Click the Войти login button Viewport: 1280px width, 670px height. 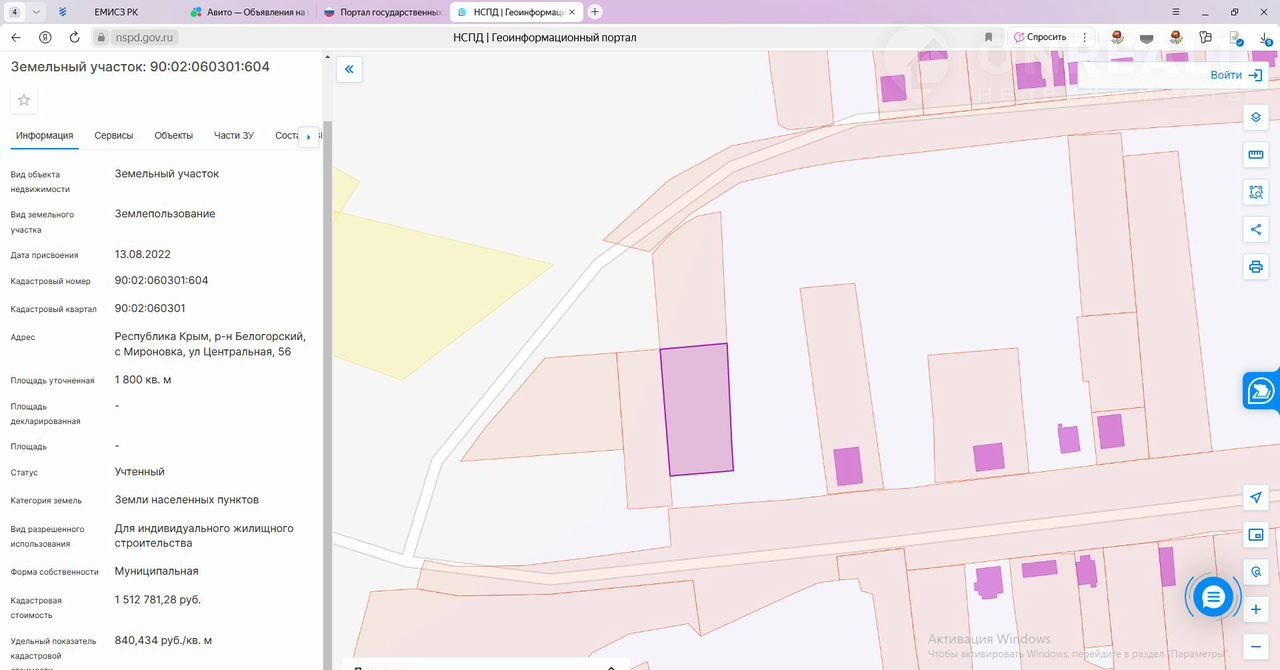point(1236,75)
